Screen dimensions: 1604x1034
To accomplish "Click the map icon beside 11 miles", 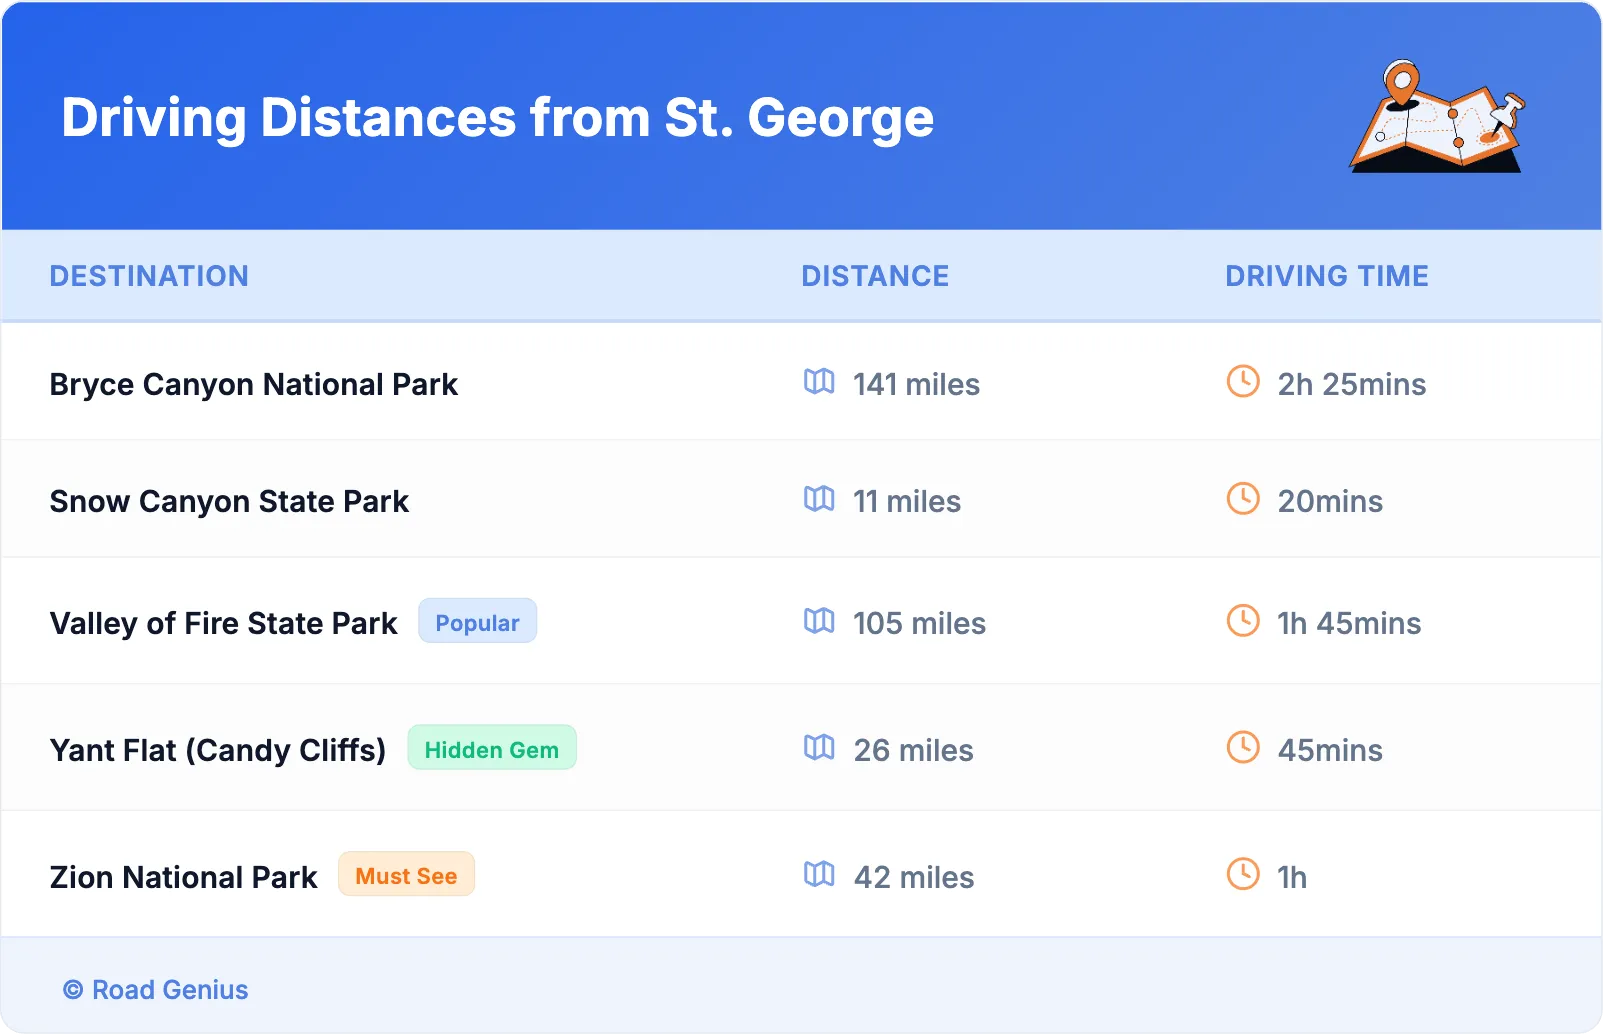I will pos(819,498).
